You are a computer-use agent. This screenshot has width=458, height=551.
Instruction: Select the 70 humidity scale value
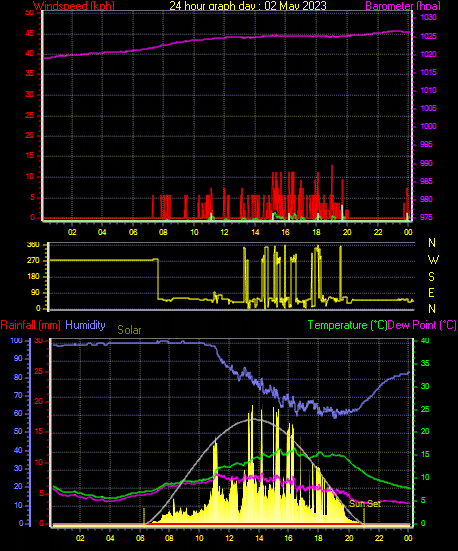coord(18,395)
